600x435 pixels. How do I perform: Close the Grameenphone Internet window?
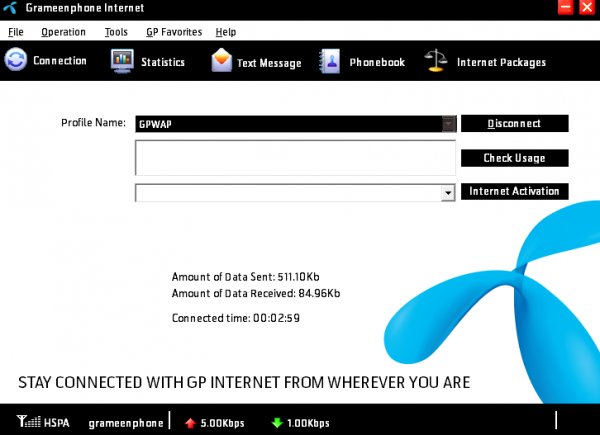(x=587, y=7)
